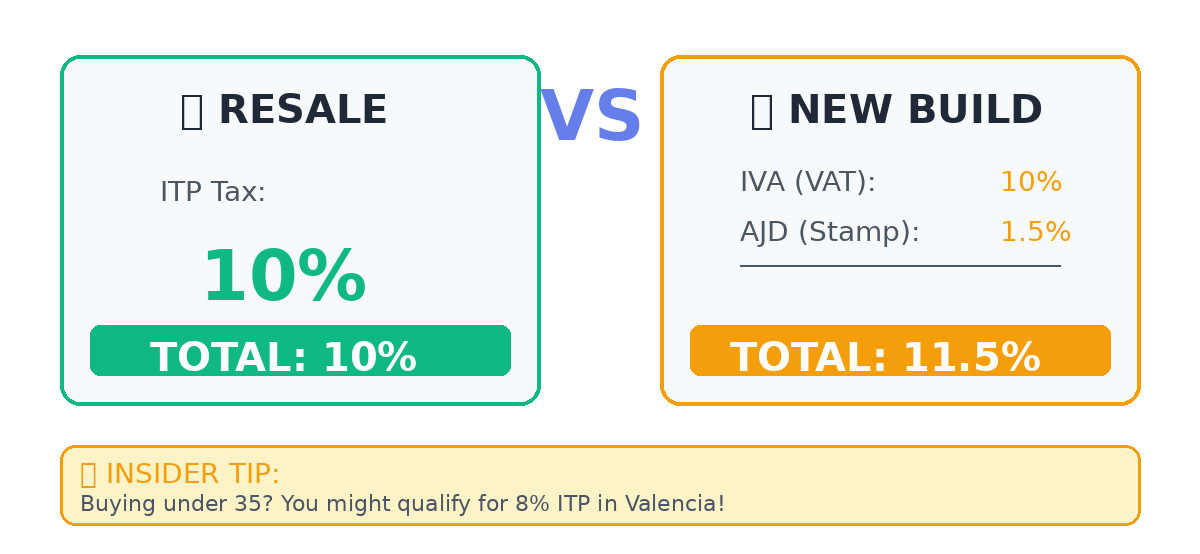Click the ITP Tax label

(x=213, y=192)
